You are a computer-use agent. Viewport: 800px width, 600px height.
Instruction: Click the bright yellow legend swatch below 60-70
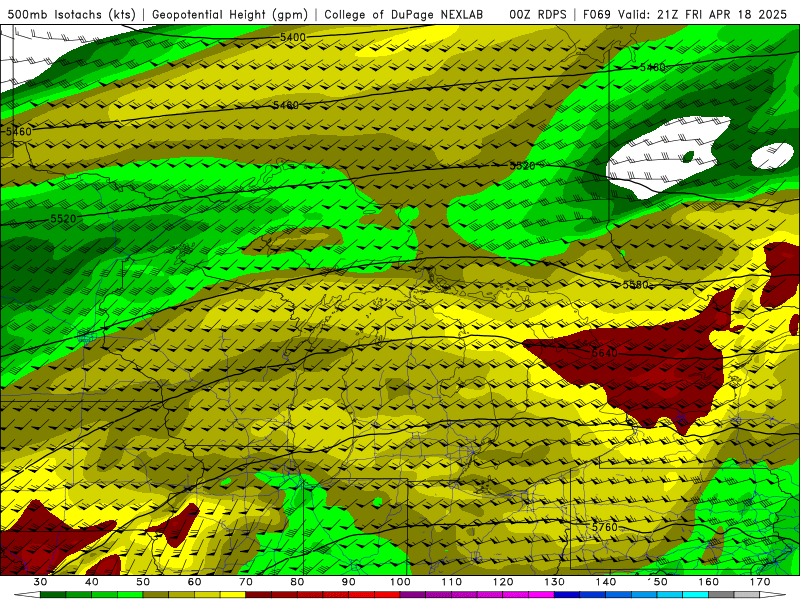pyautogui.click(x=233, y=595)
